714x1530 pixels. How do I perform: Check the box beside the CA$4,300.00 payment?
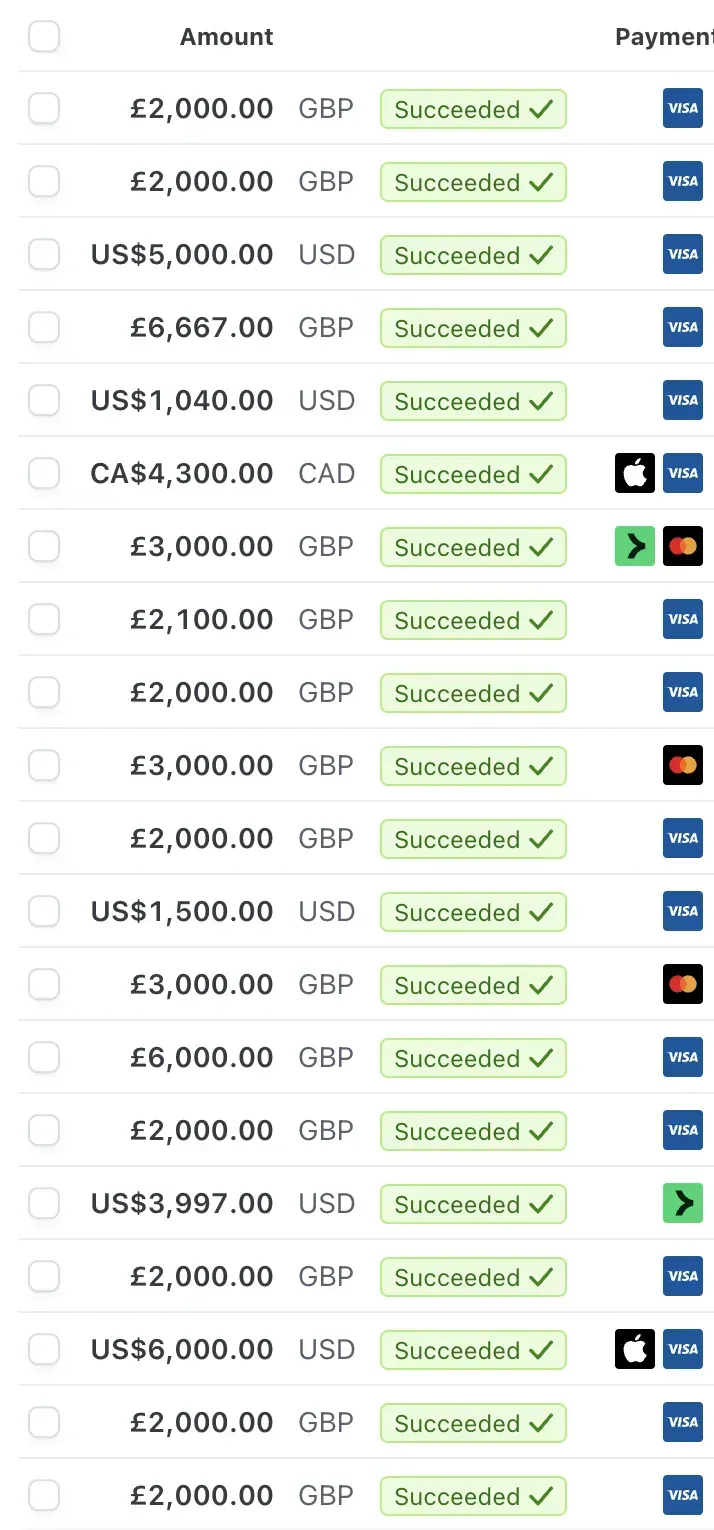(44, 473)
